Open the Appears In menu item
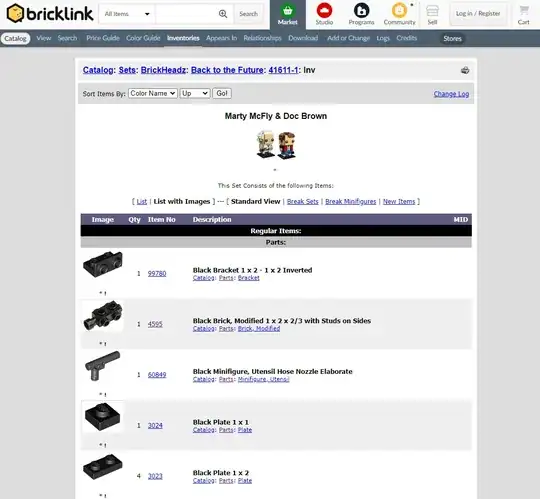The image size is (540, 499). point(221,38)
